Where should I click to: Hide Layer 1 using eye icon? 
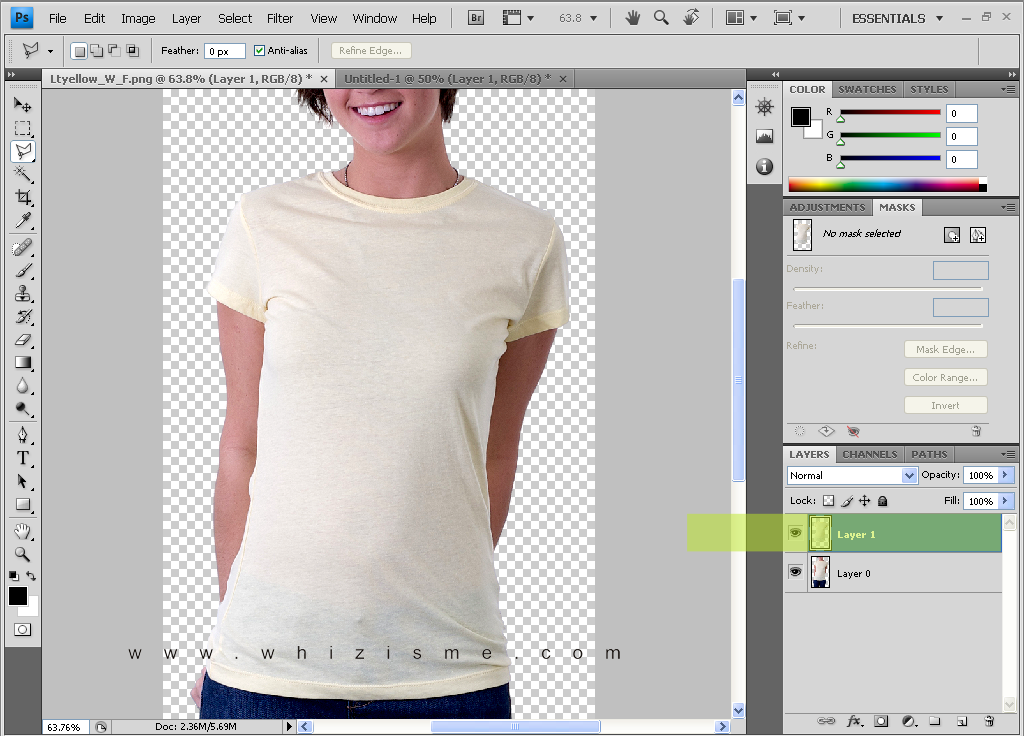pyautogui.click(x=796, y=533)
